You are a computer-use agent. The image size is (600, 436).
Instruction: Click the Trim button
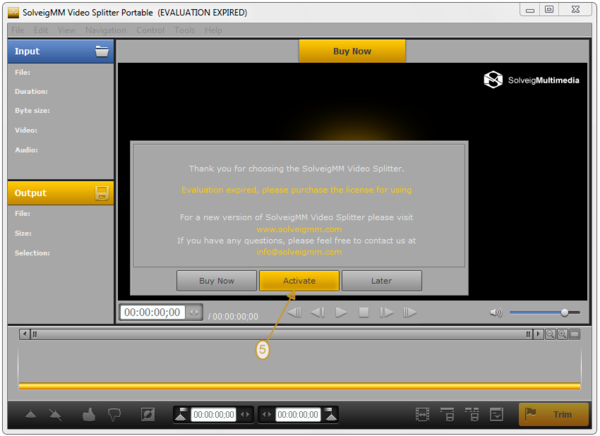[554, 415]
